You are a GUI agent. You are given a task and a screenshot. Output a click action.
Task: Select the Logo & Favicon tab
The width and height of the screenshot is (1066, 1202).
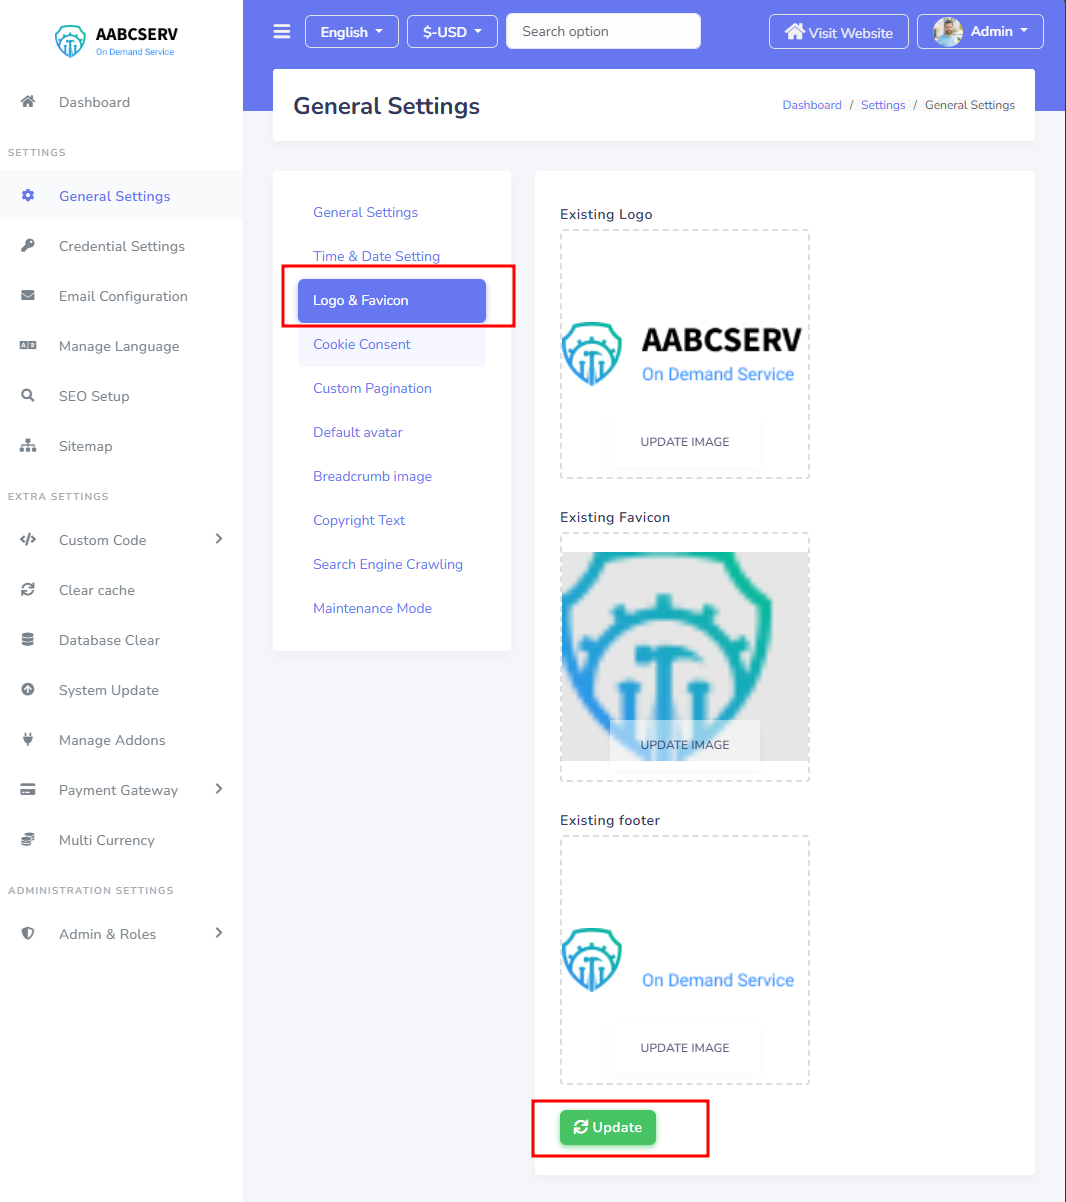(392, 301)
